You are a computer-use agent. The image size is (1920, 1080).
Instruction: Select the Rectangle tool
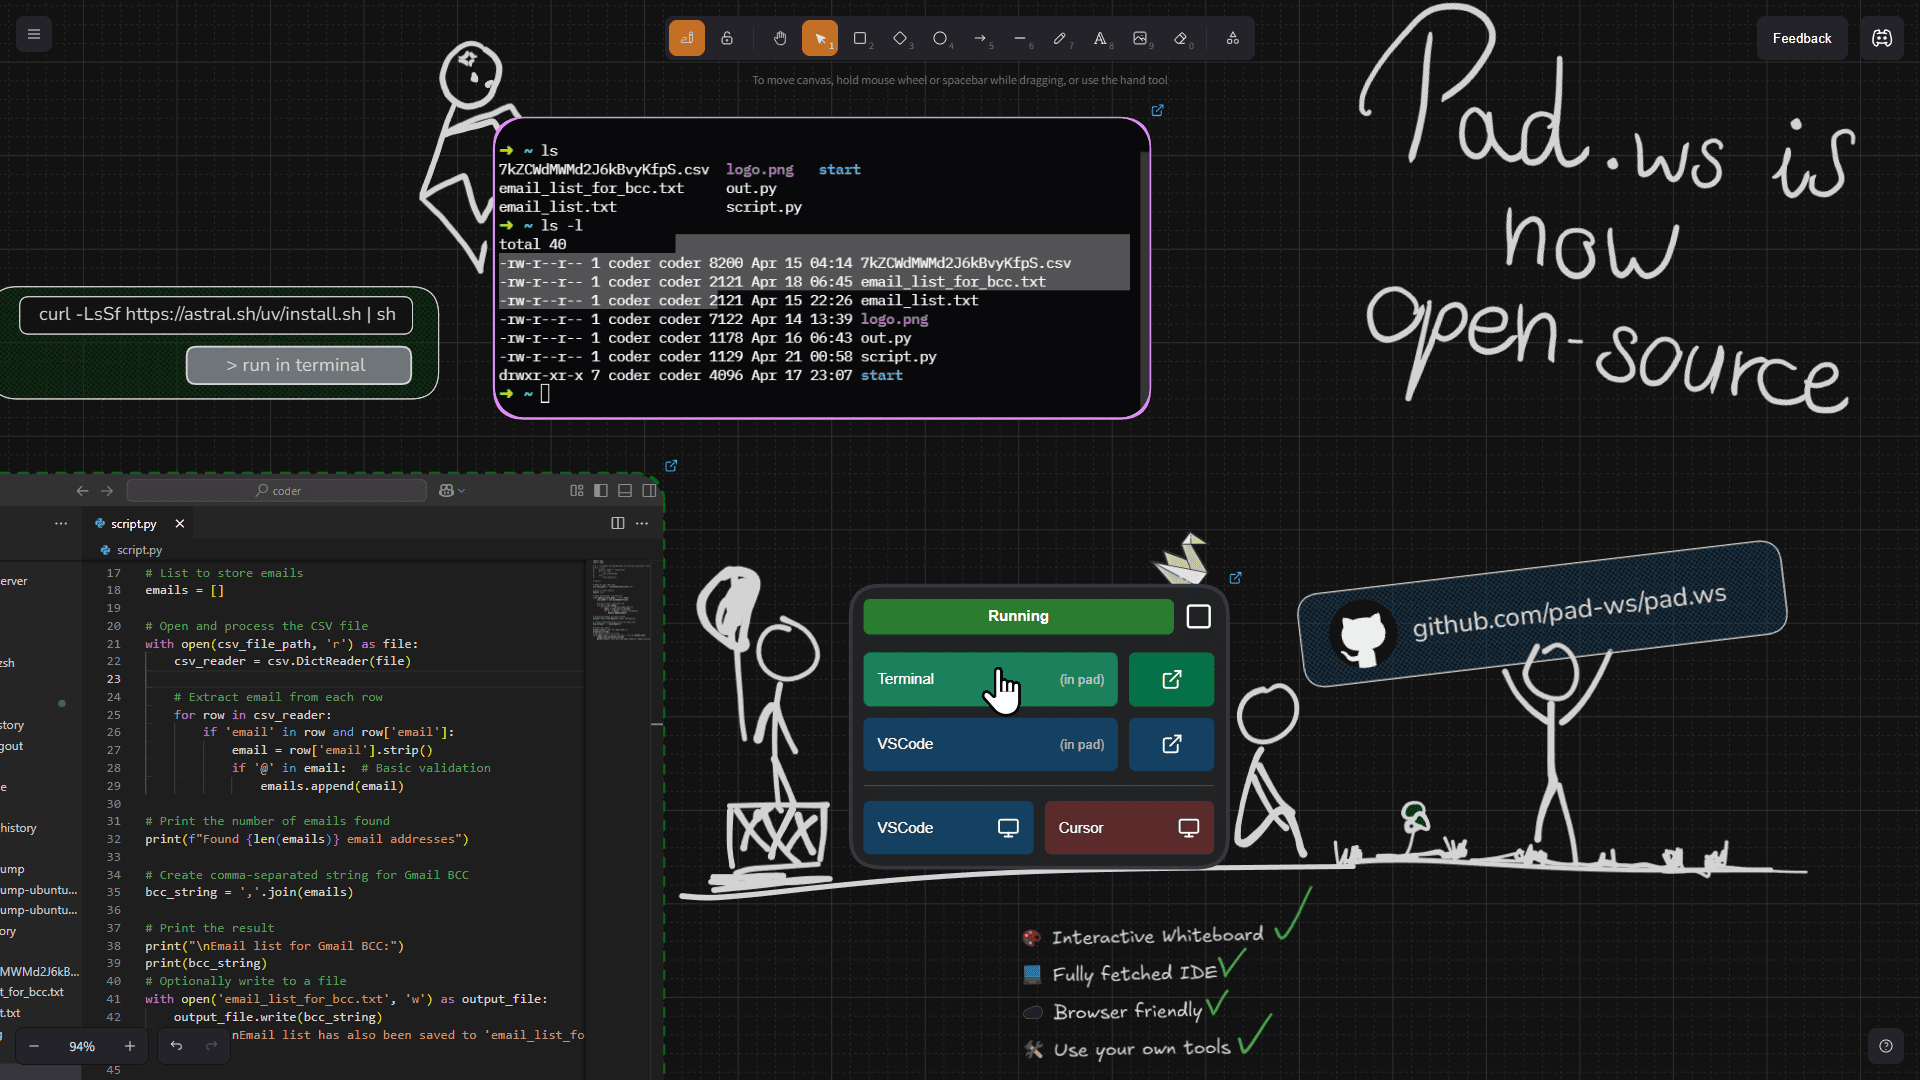coord(861,38)
